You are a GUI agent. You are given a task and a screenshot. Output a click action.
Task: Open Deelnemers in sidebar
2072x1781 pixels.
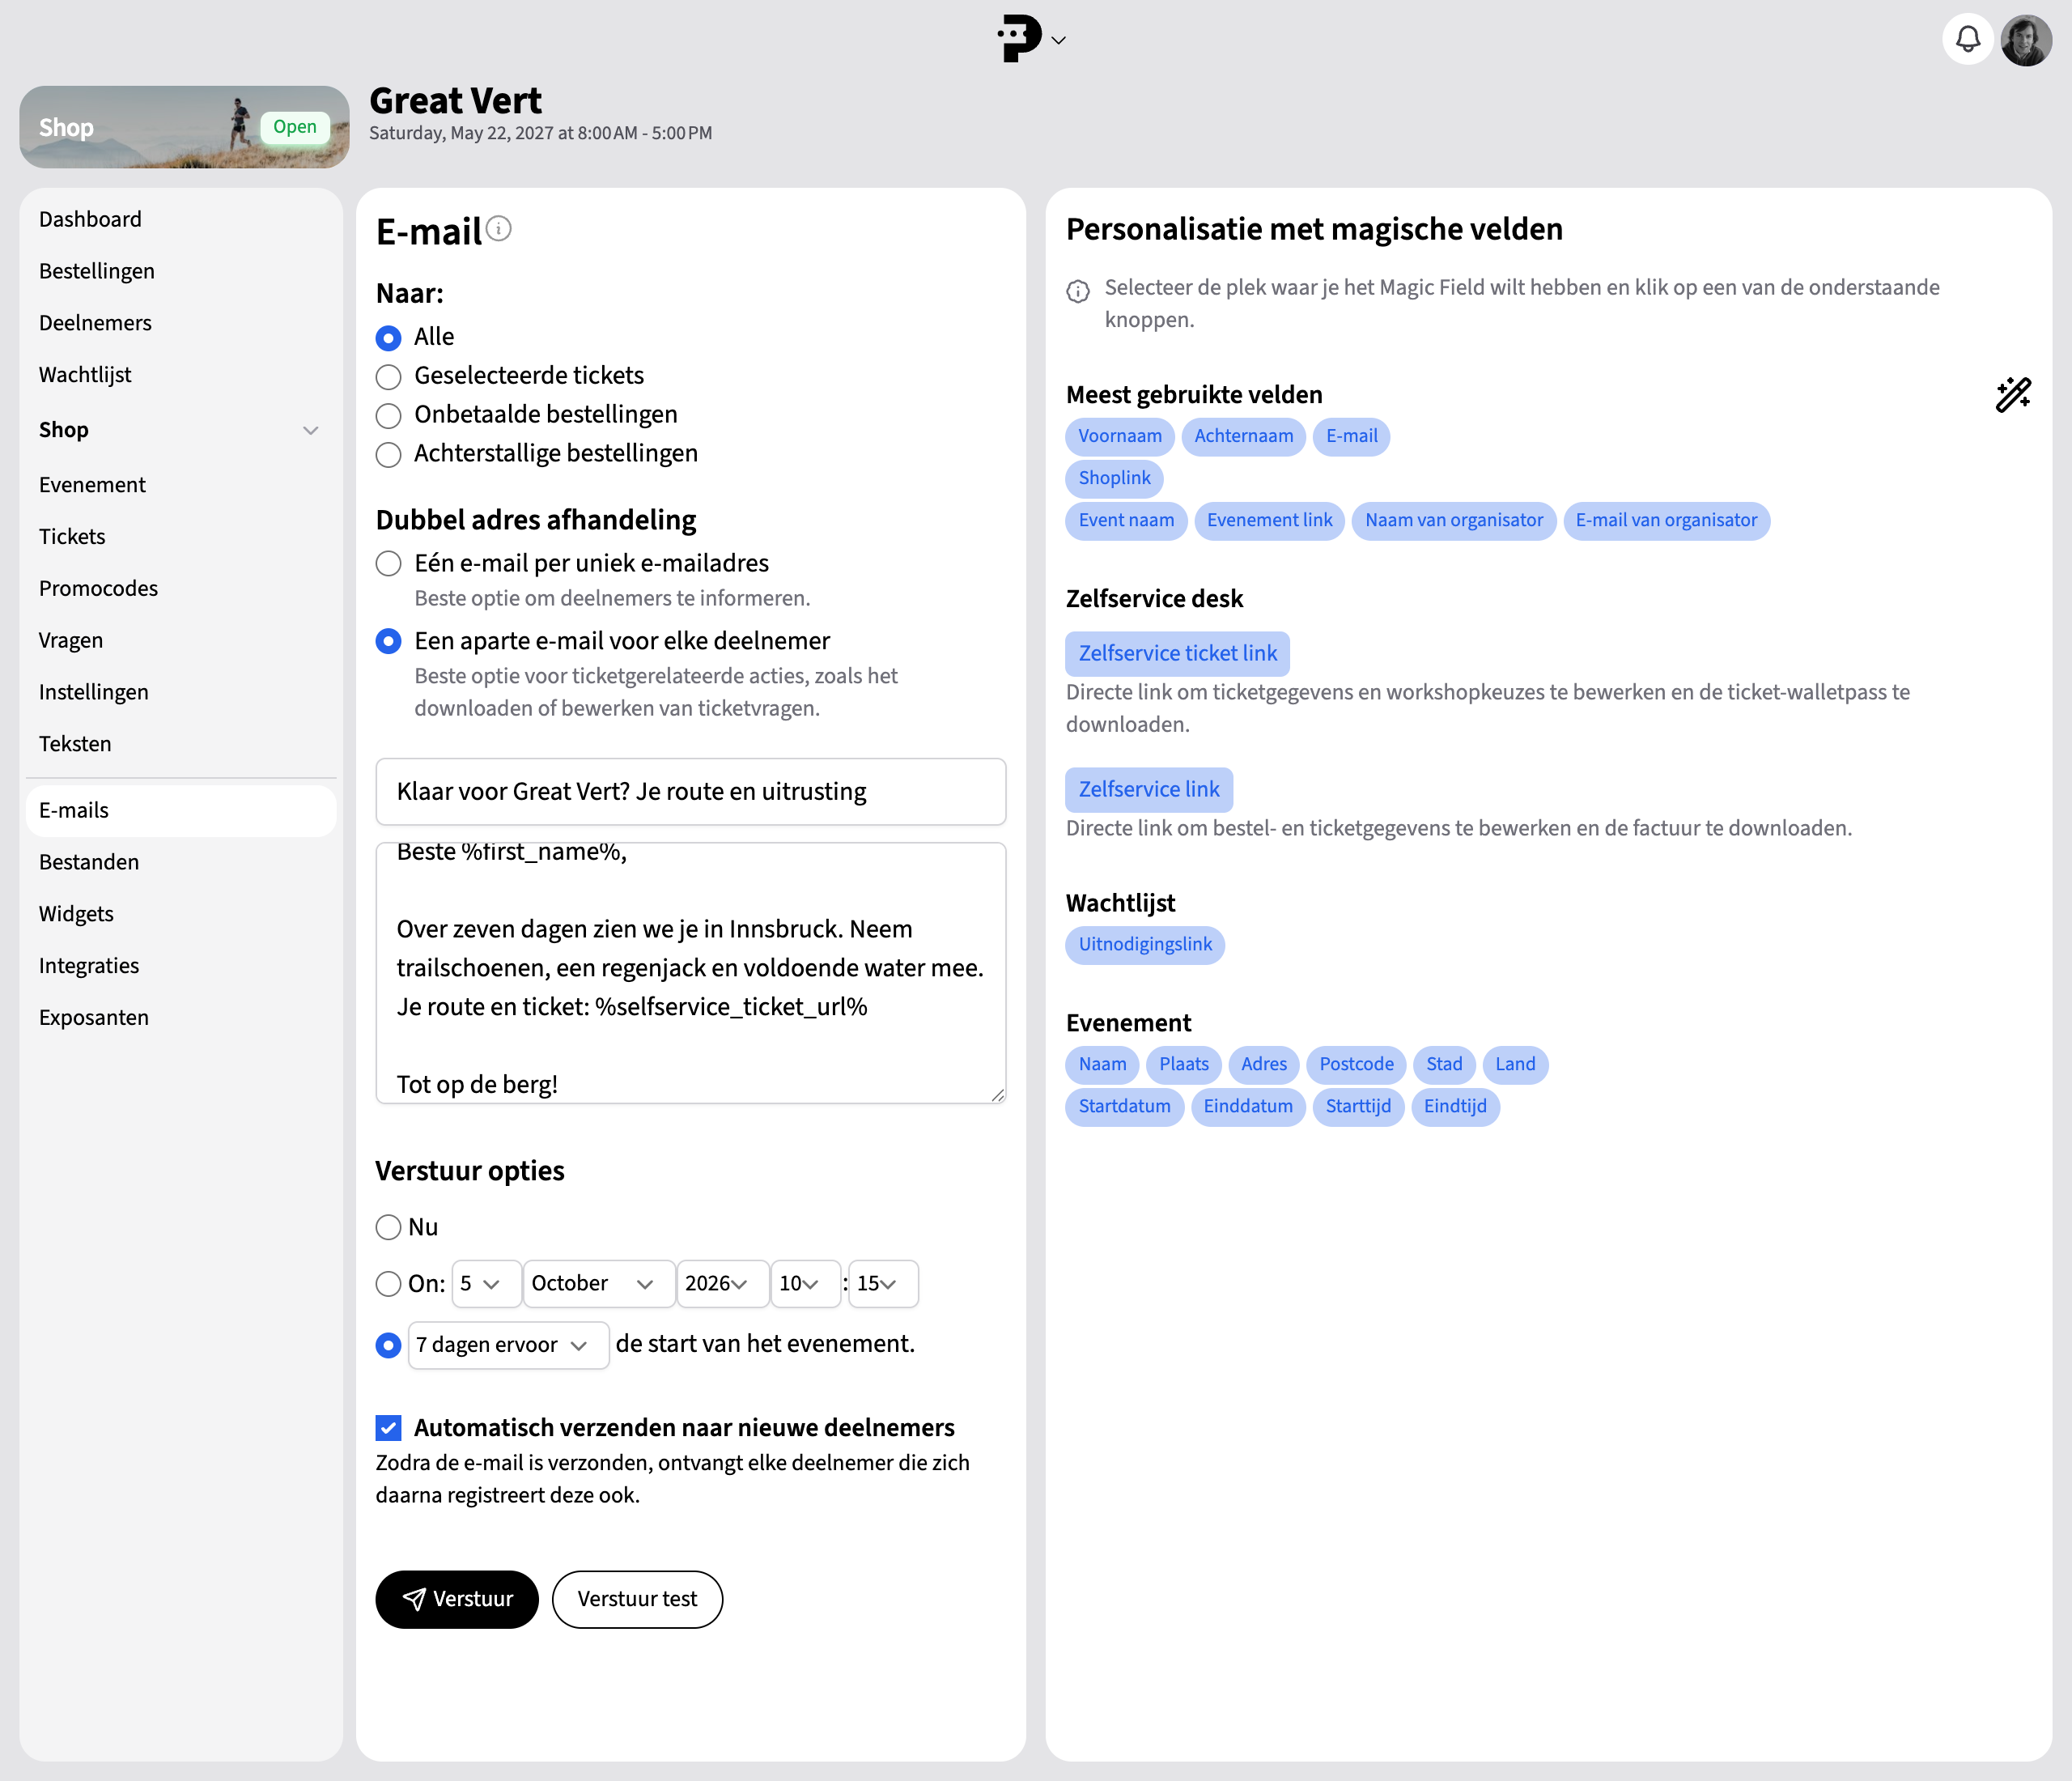click(x=95, y=323)
